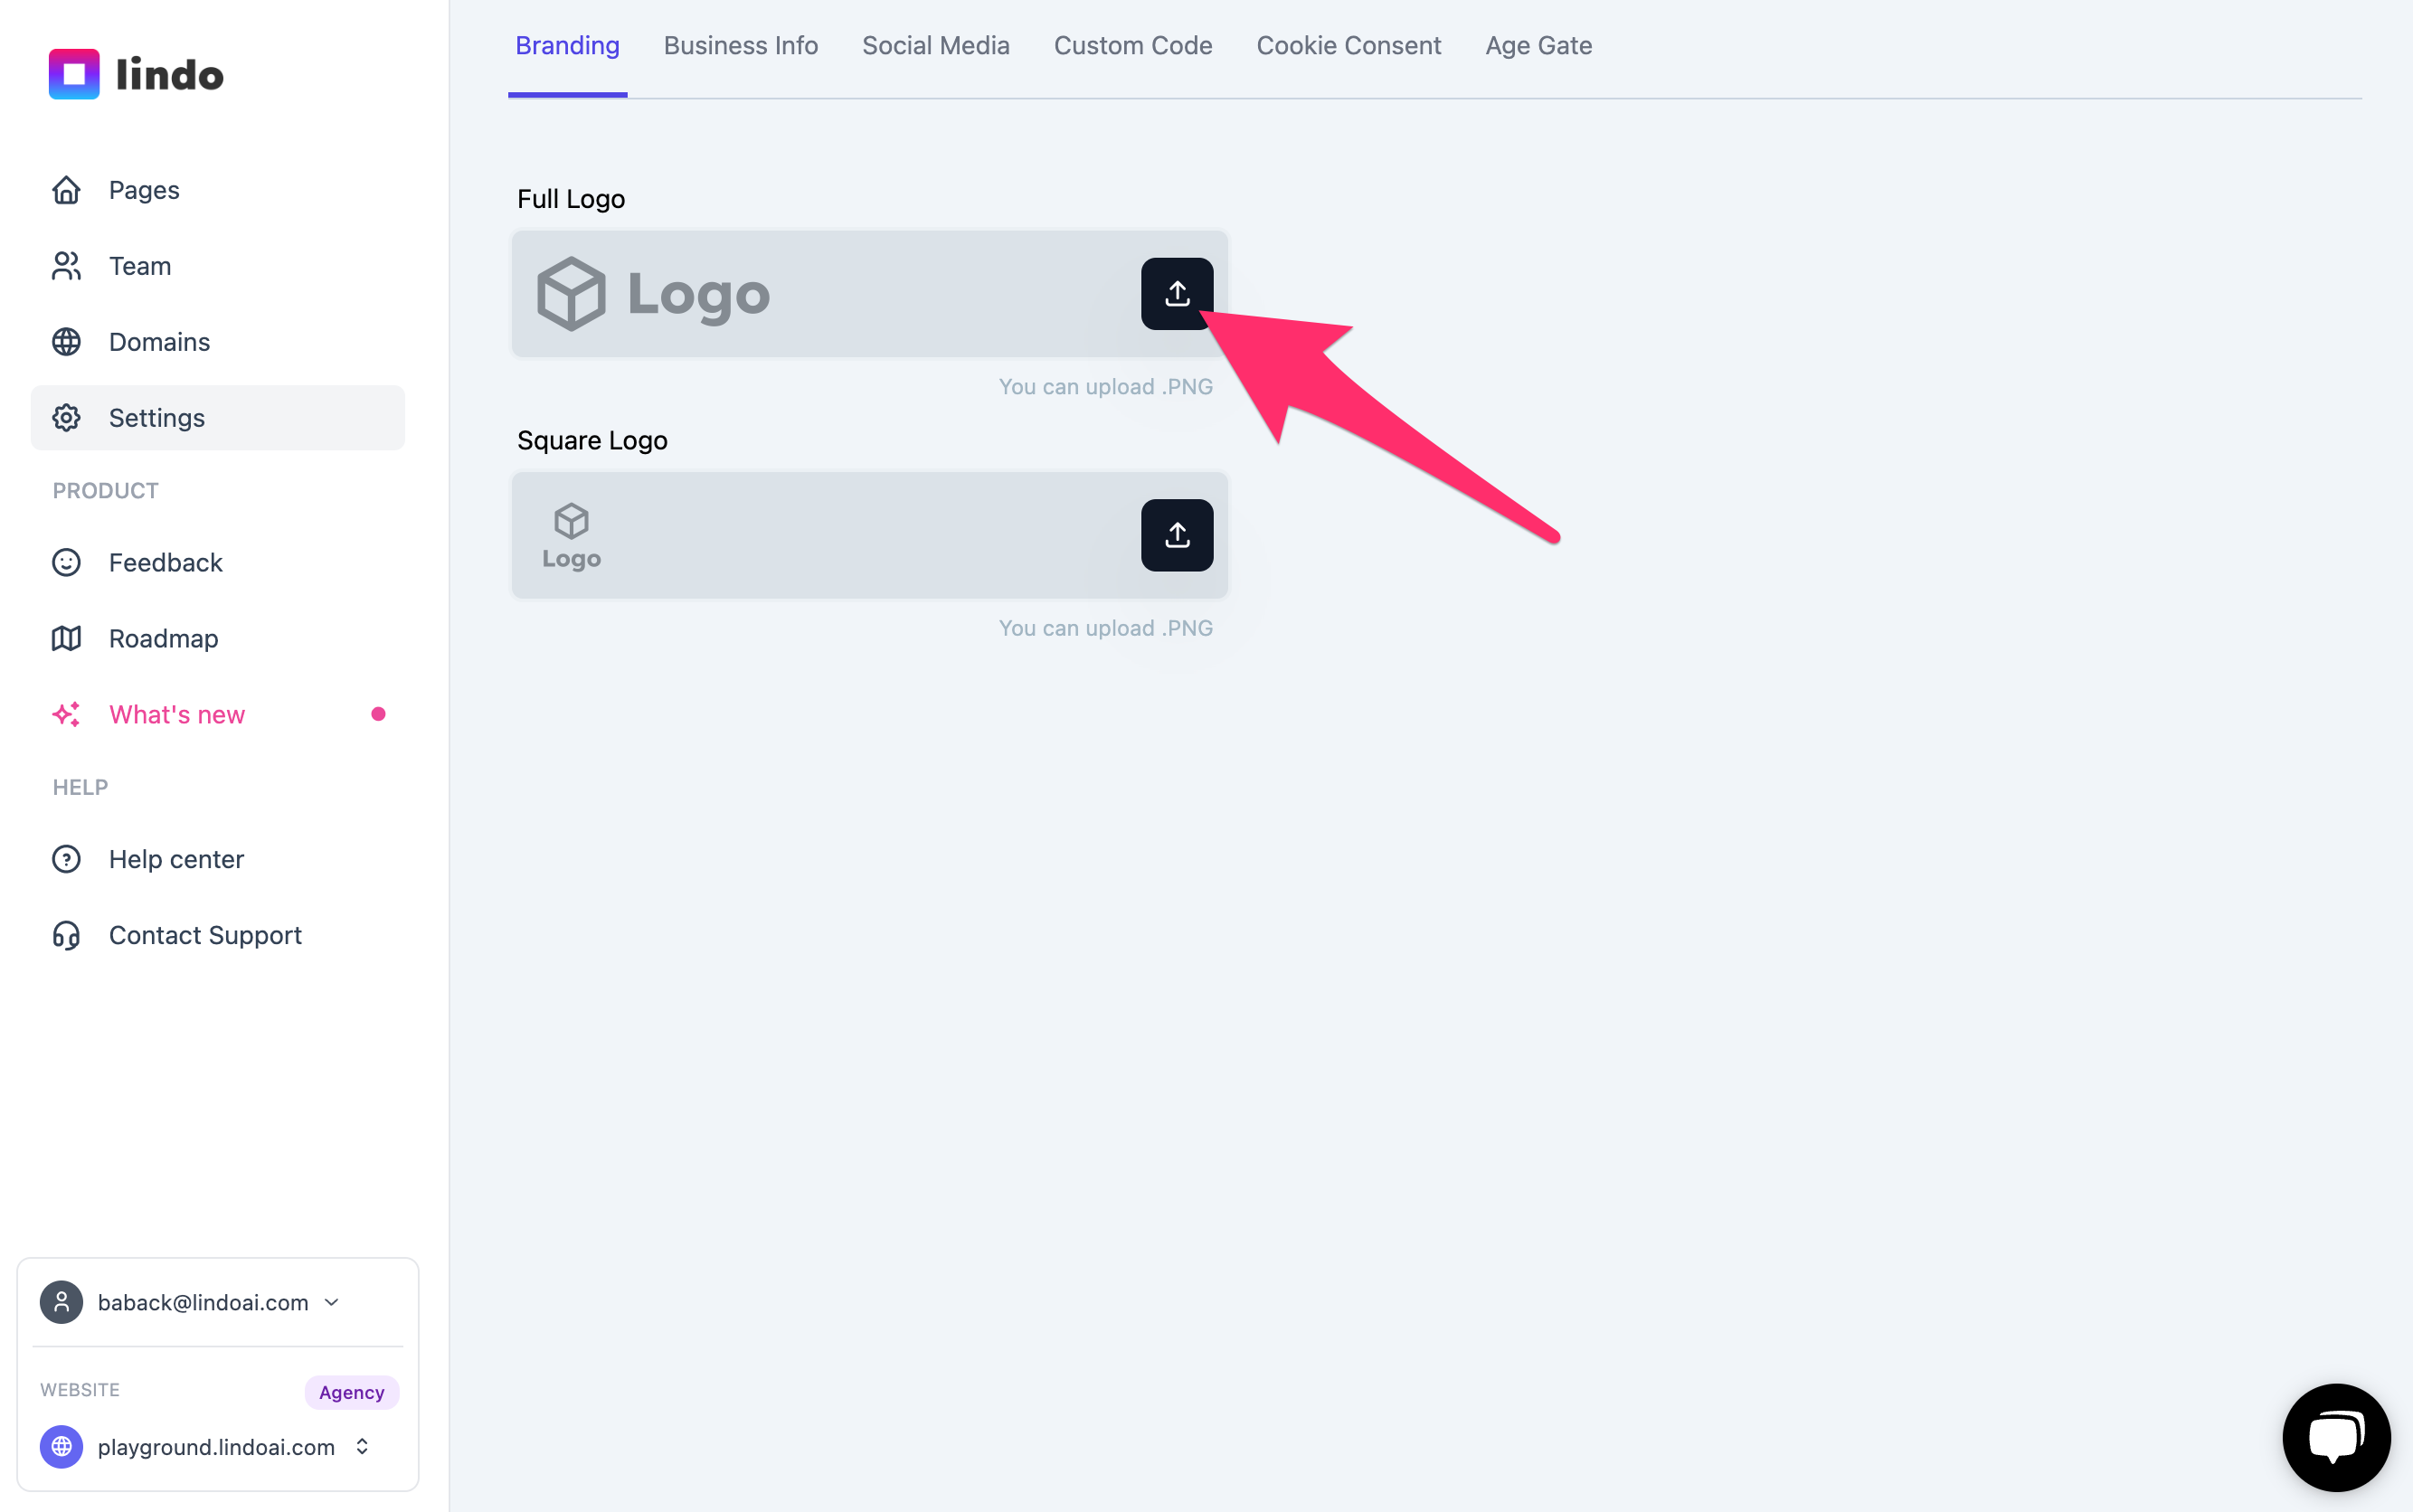Click the lindo logo icon
This screenshot has height=1512, width=2413.
[x=74, y=74]
